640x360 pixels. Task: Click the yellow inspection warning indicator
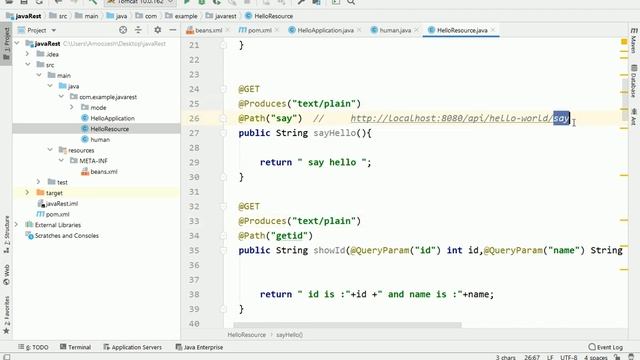pos(624,42)
